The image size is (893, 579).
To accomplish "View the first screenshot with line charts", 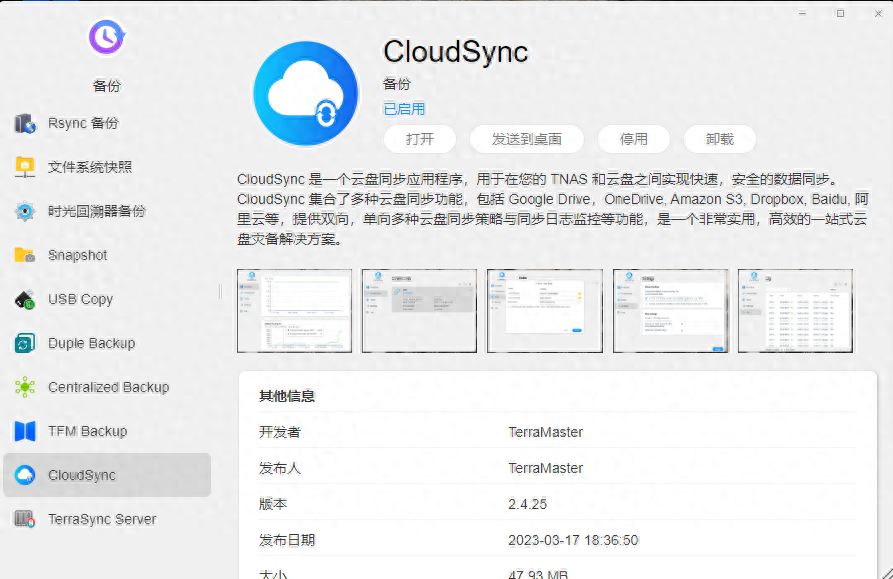I will click(294, 311).
